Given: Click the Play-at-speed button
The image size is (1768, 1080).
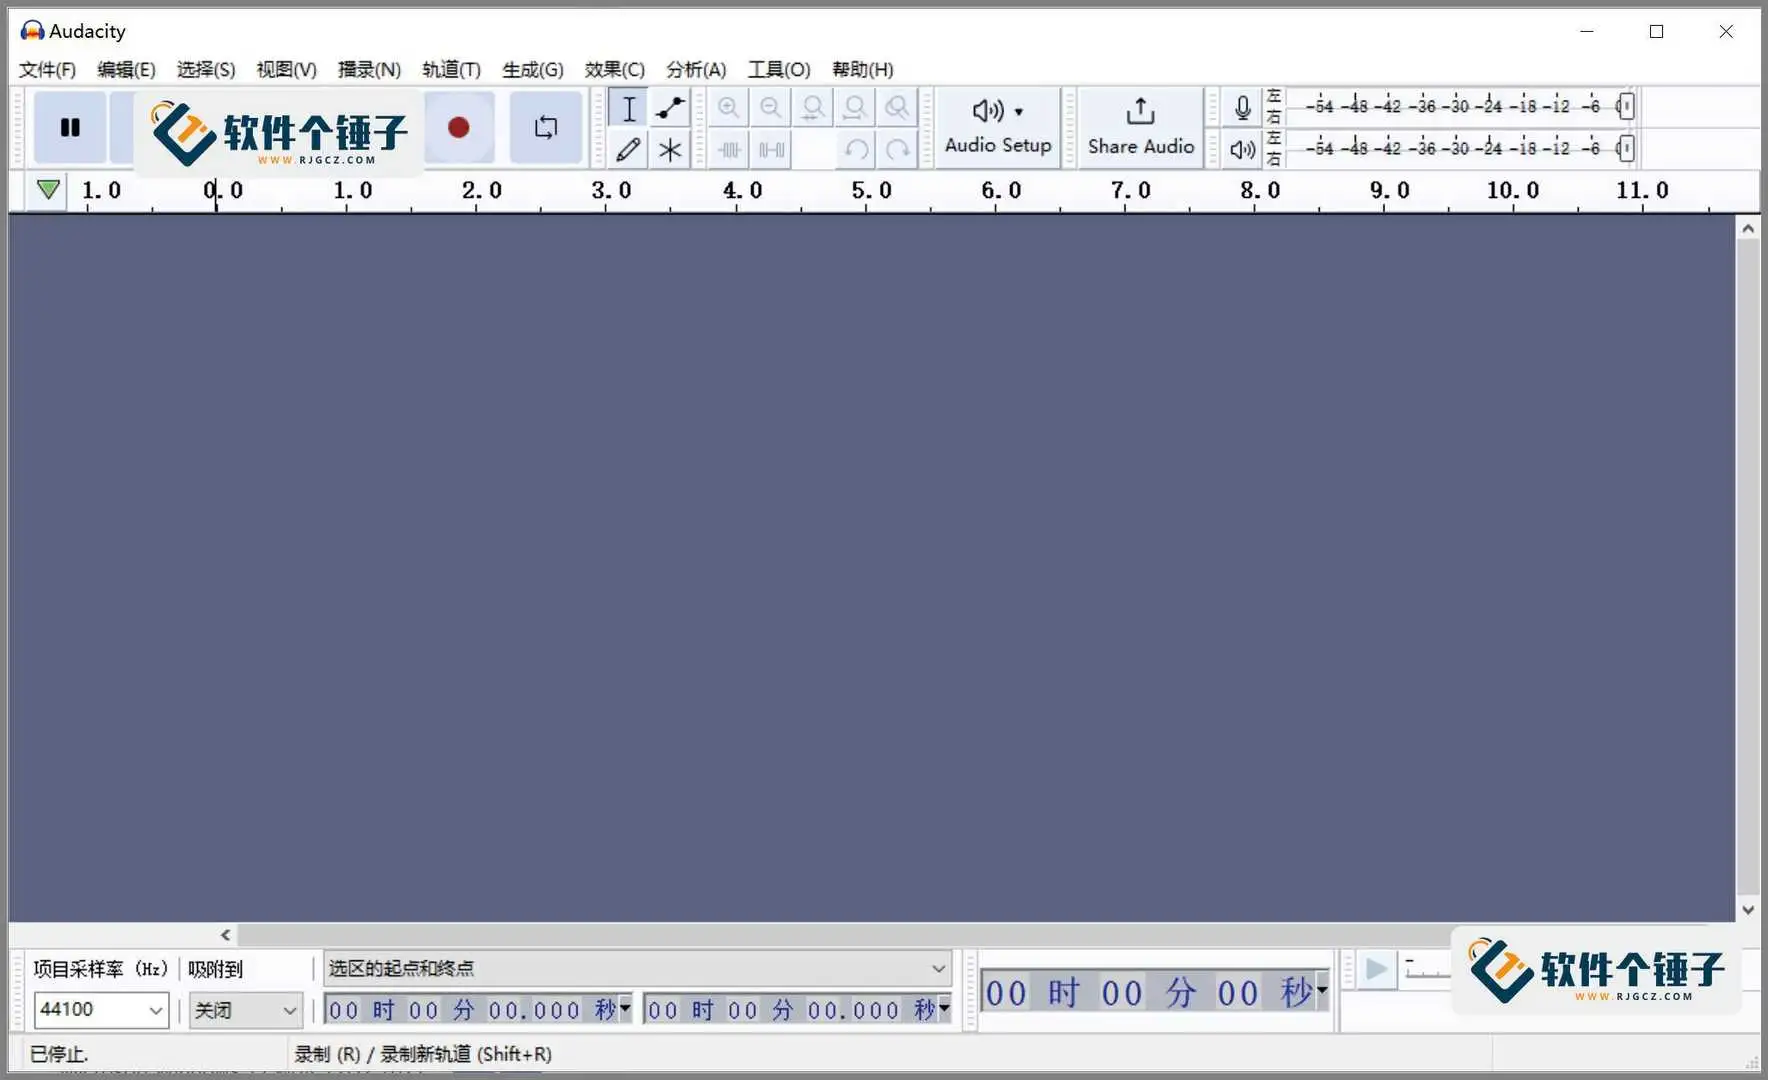Looking at the screenshot, I should click(x=1376, y=969).
